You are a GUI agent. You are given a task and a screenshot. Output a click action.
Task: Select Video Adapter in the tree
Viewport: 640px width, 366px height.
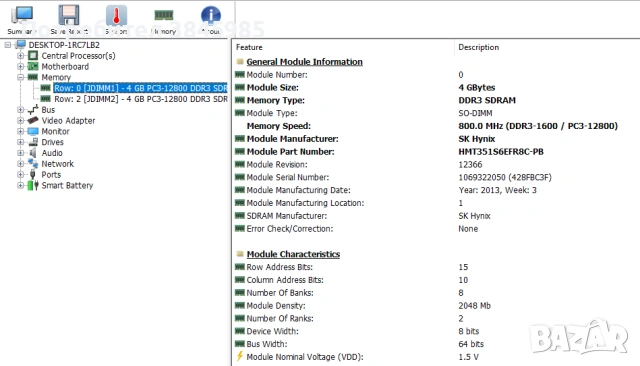(x=68, y=120)
